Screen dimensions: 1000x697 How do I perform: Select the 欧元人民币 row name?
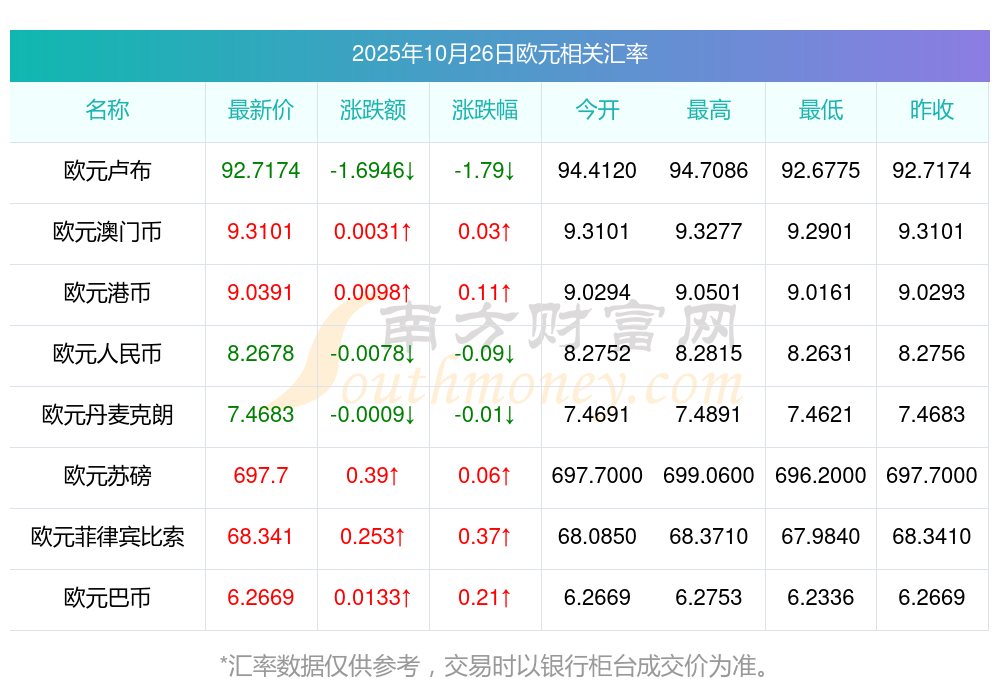click(107, 354)
